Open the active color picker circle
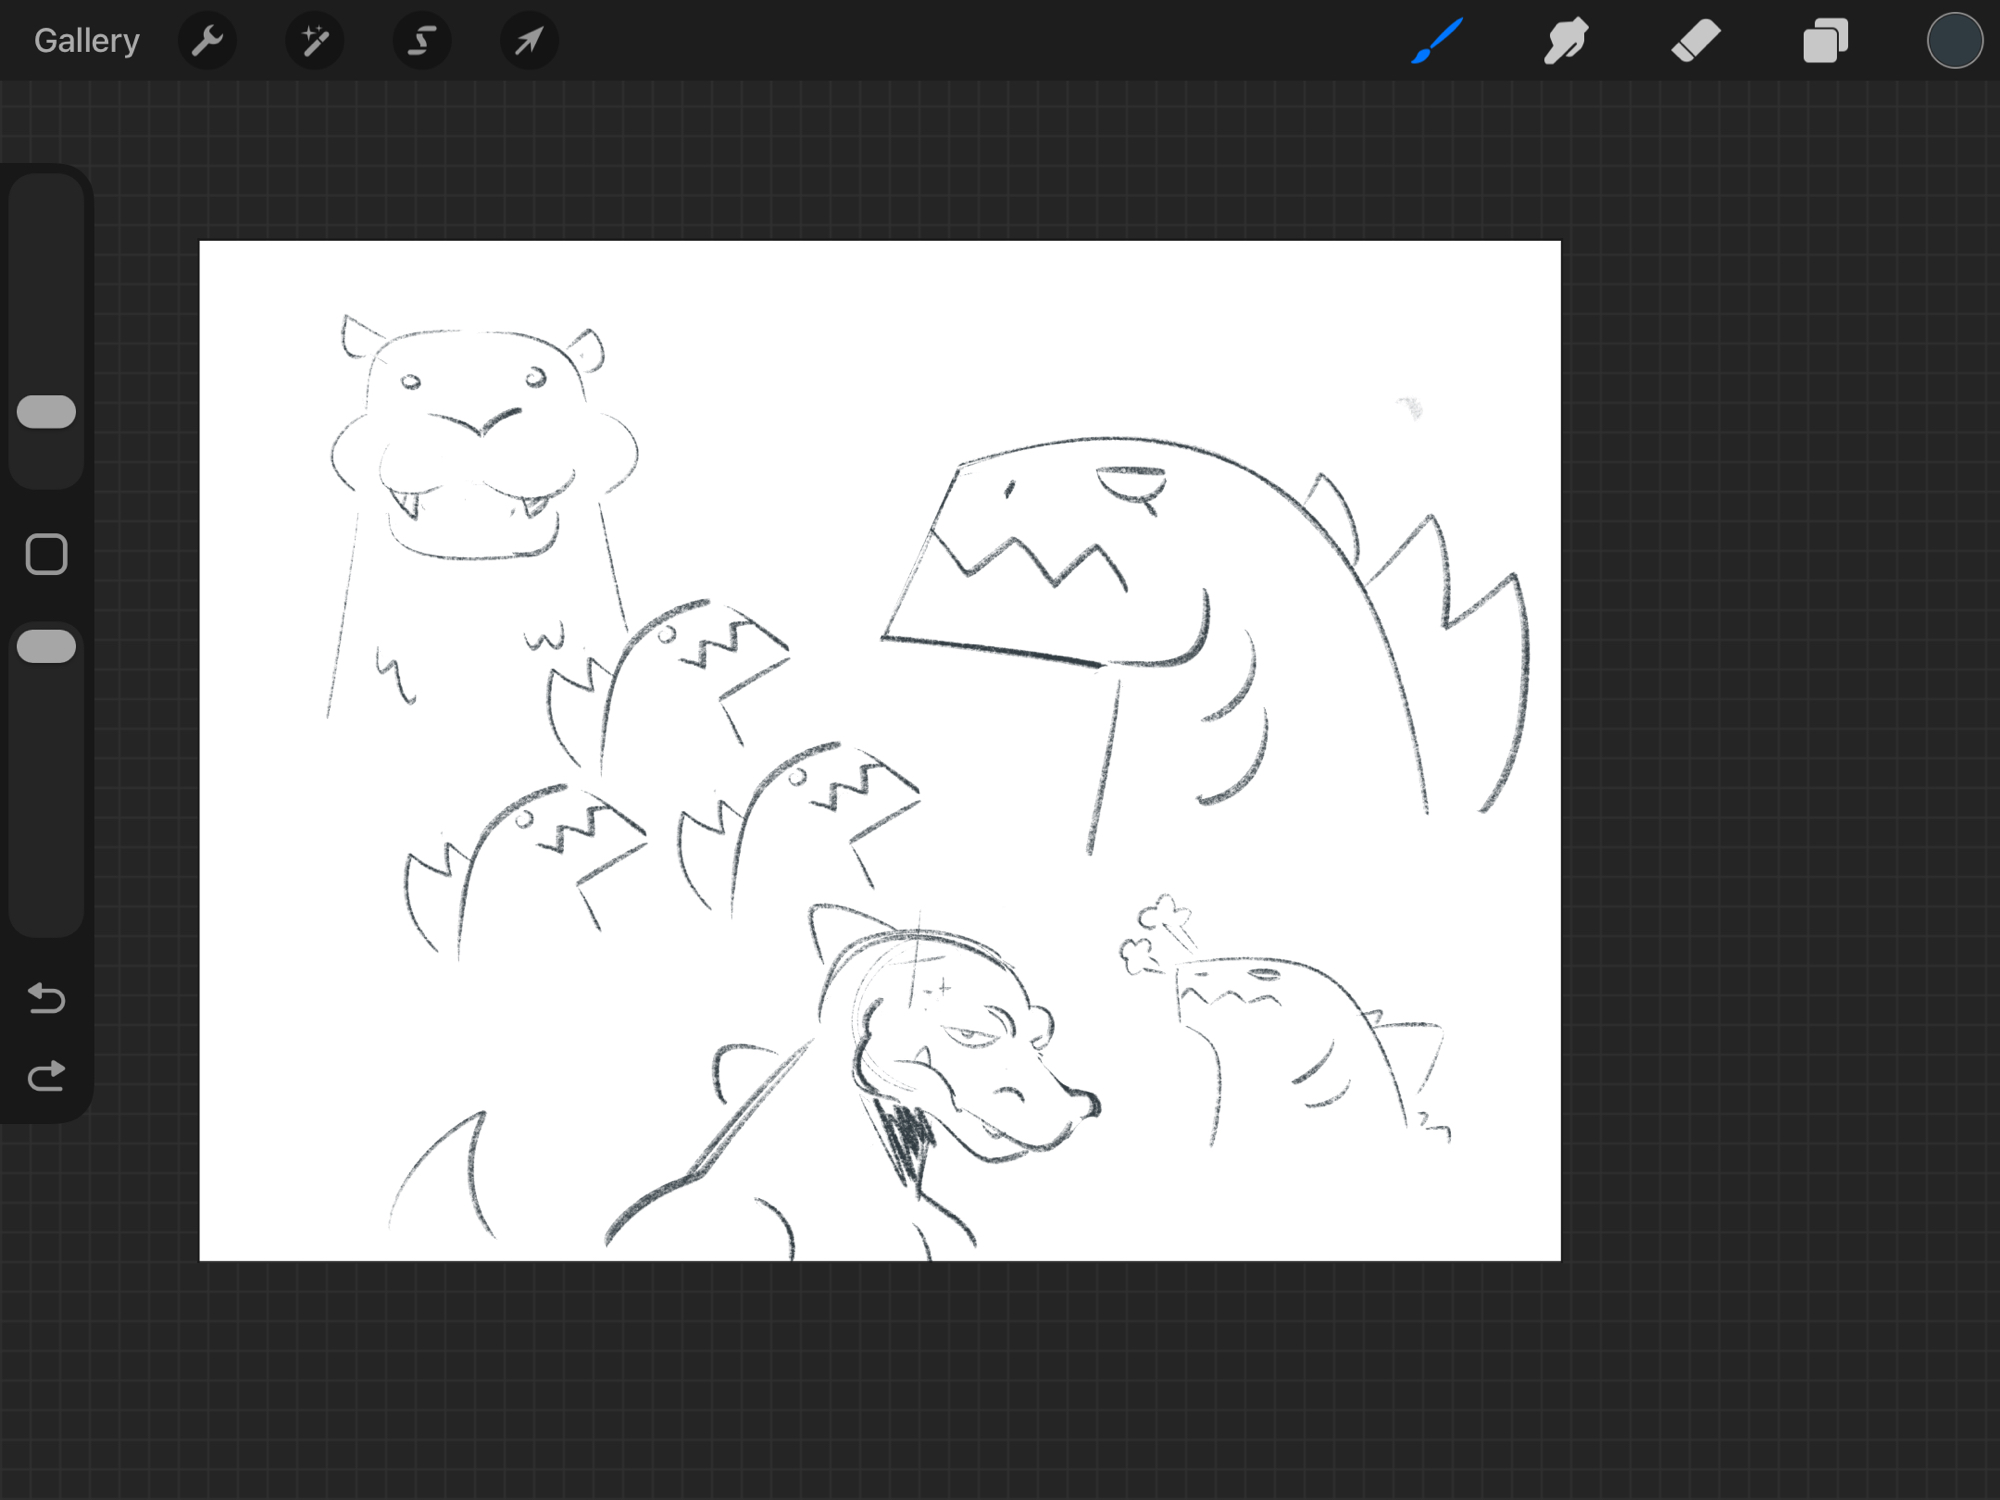 pos(1954,41)
